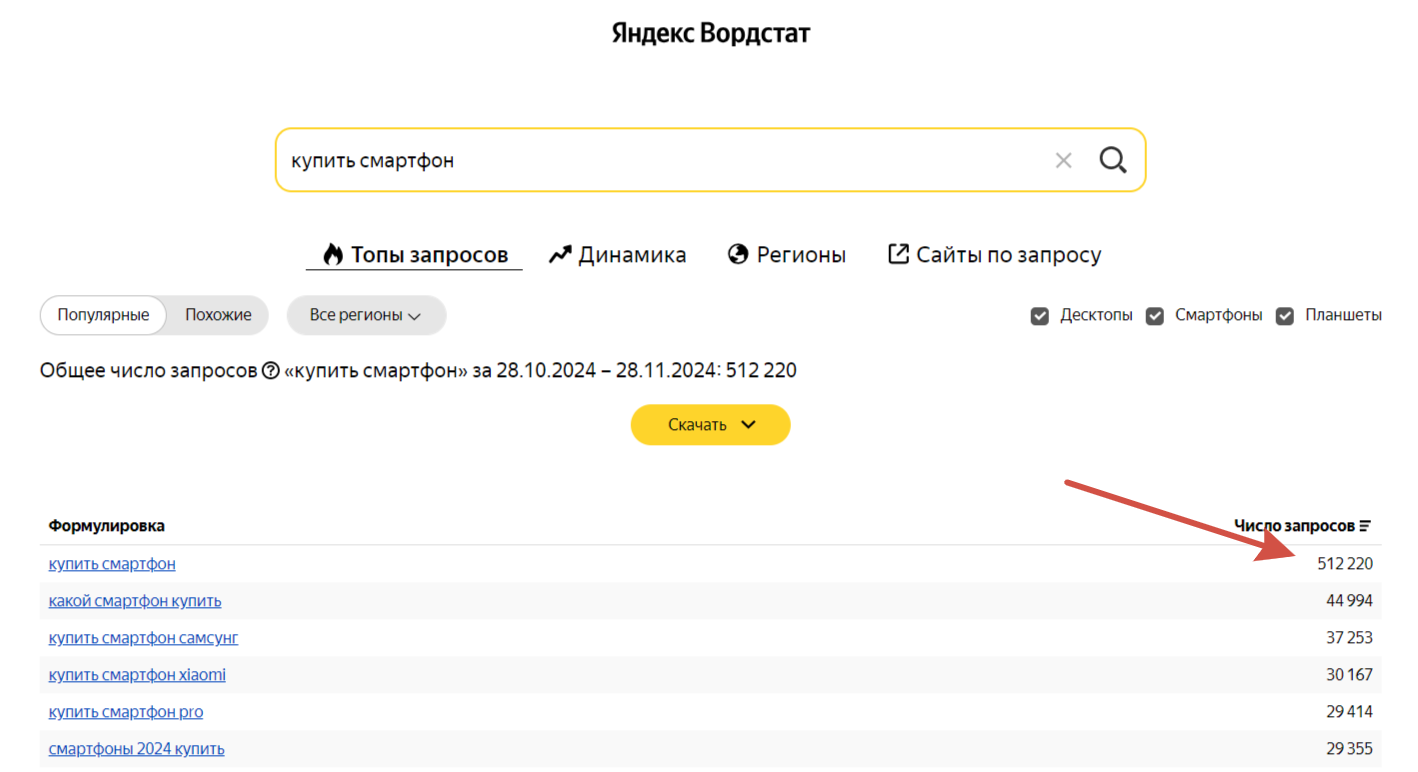Open the Все регионы dropdown
1418x772 pixels.
[366, 315]
